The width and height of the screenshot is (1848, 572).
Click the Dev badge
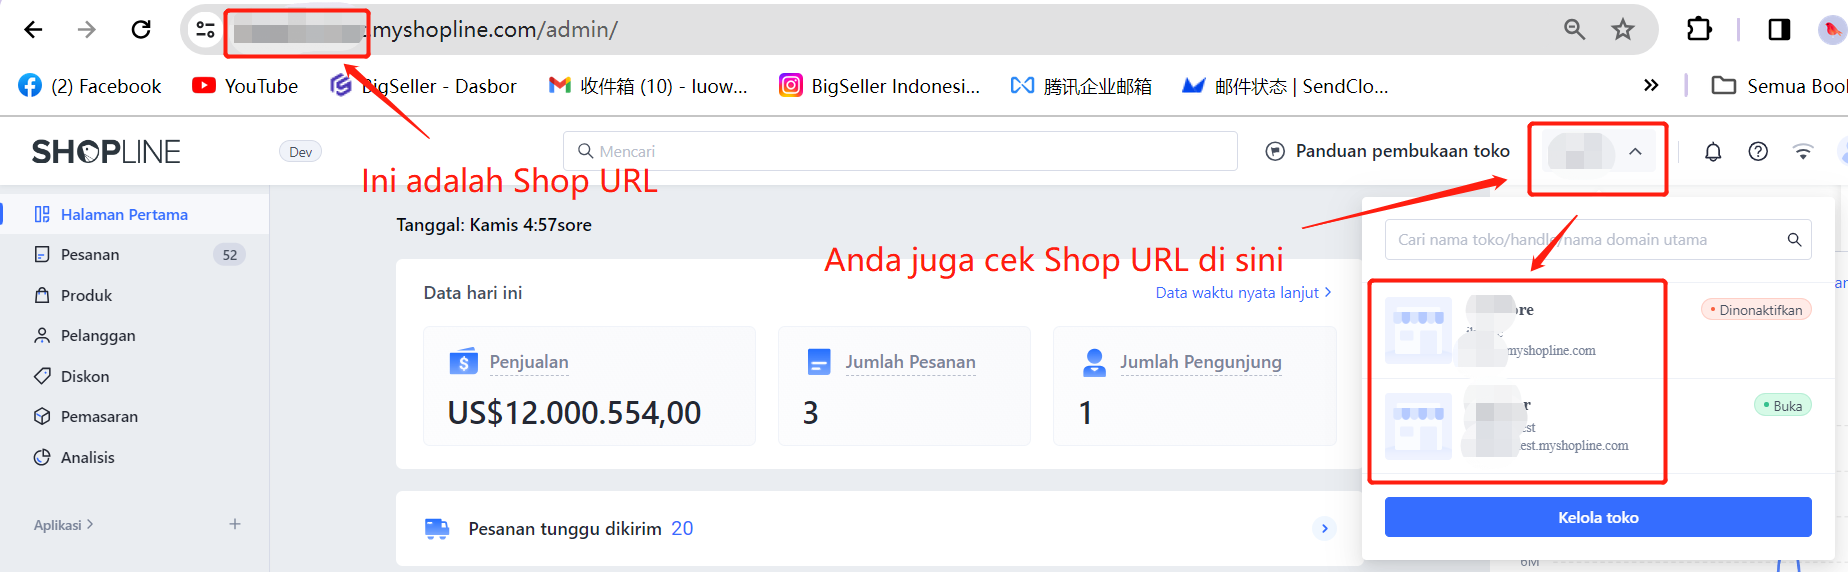click(300, 152)
